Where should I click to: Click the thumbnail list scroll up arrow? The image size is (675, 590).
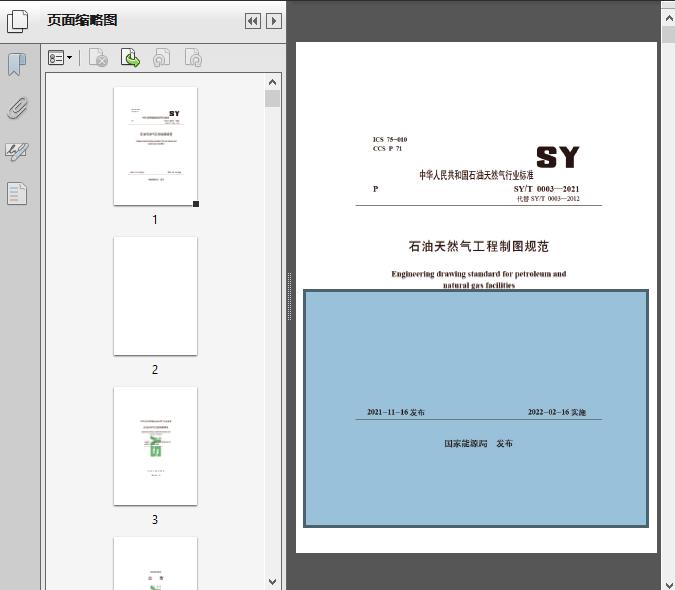click(x=272, y=82)
